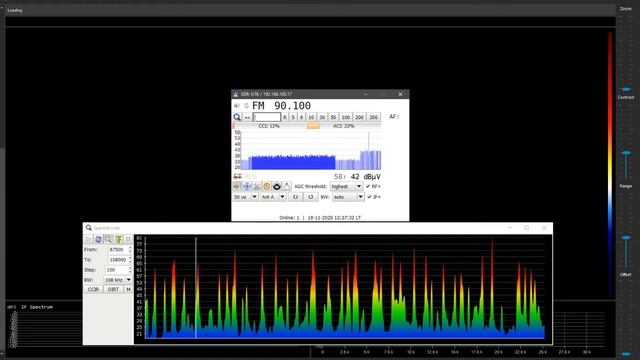Click the ACI 22% indicator bar
Screen dimensions: 640x360
pos(344,126)
